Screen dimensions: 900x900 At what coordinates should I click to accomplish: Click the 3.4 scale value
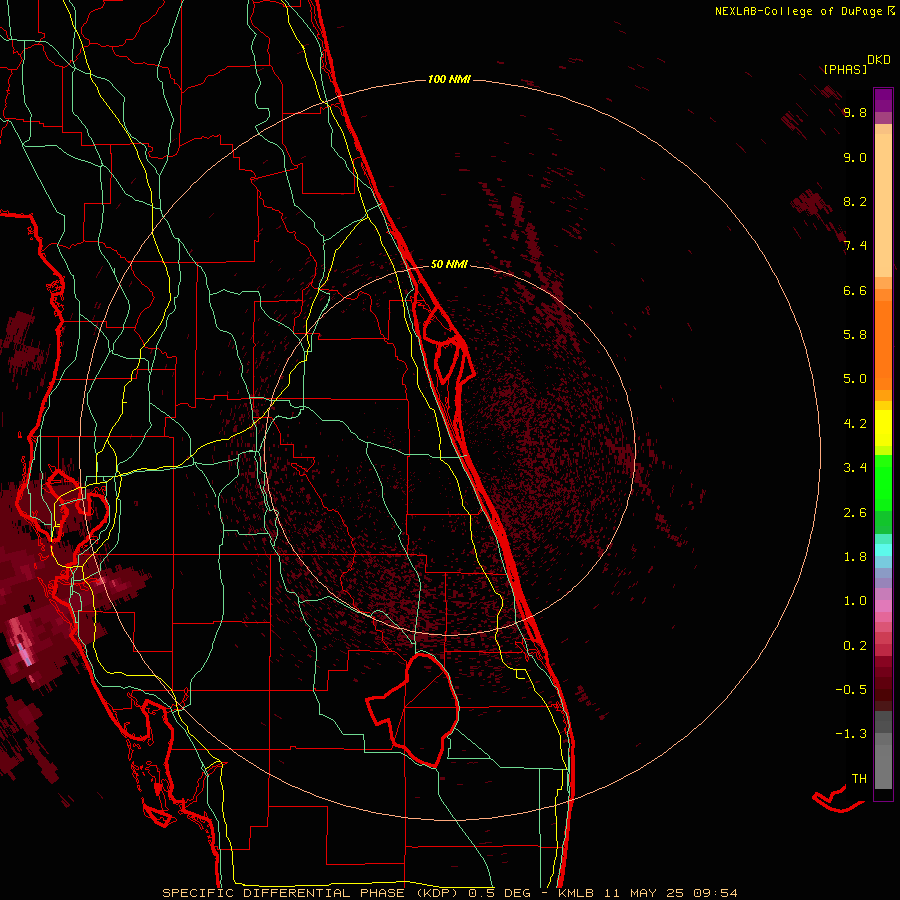click(x=855, y=468)
